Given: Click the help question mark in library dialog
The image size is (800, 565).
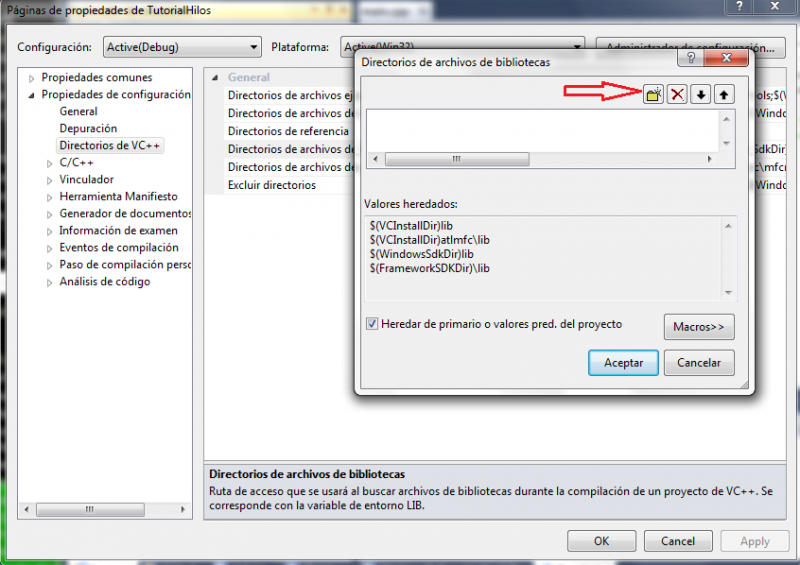Looking at the screenshot, I should click(690, 58).
